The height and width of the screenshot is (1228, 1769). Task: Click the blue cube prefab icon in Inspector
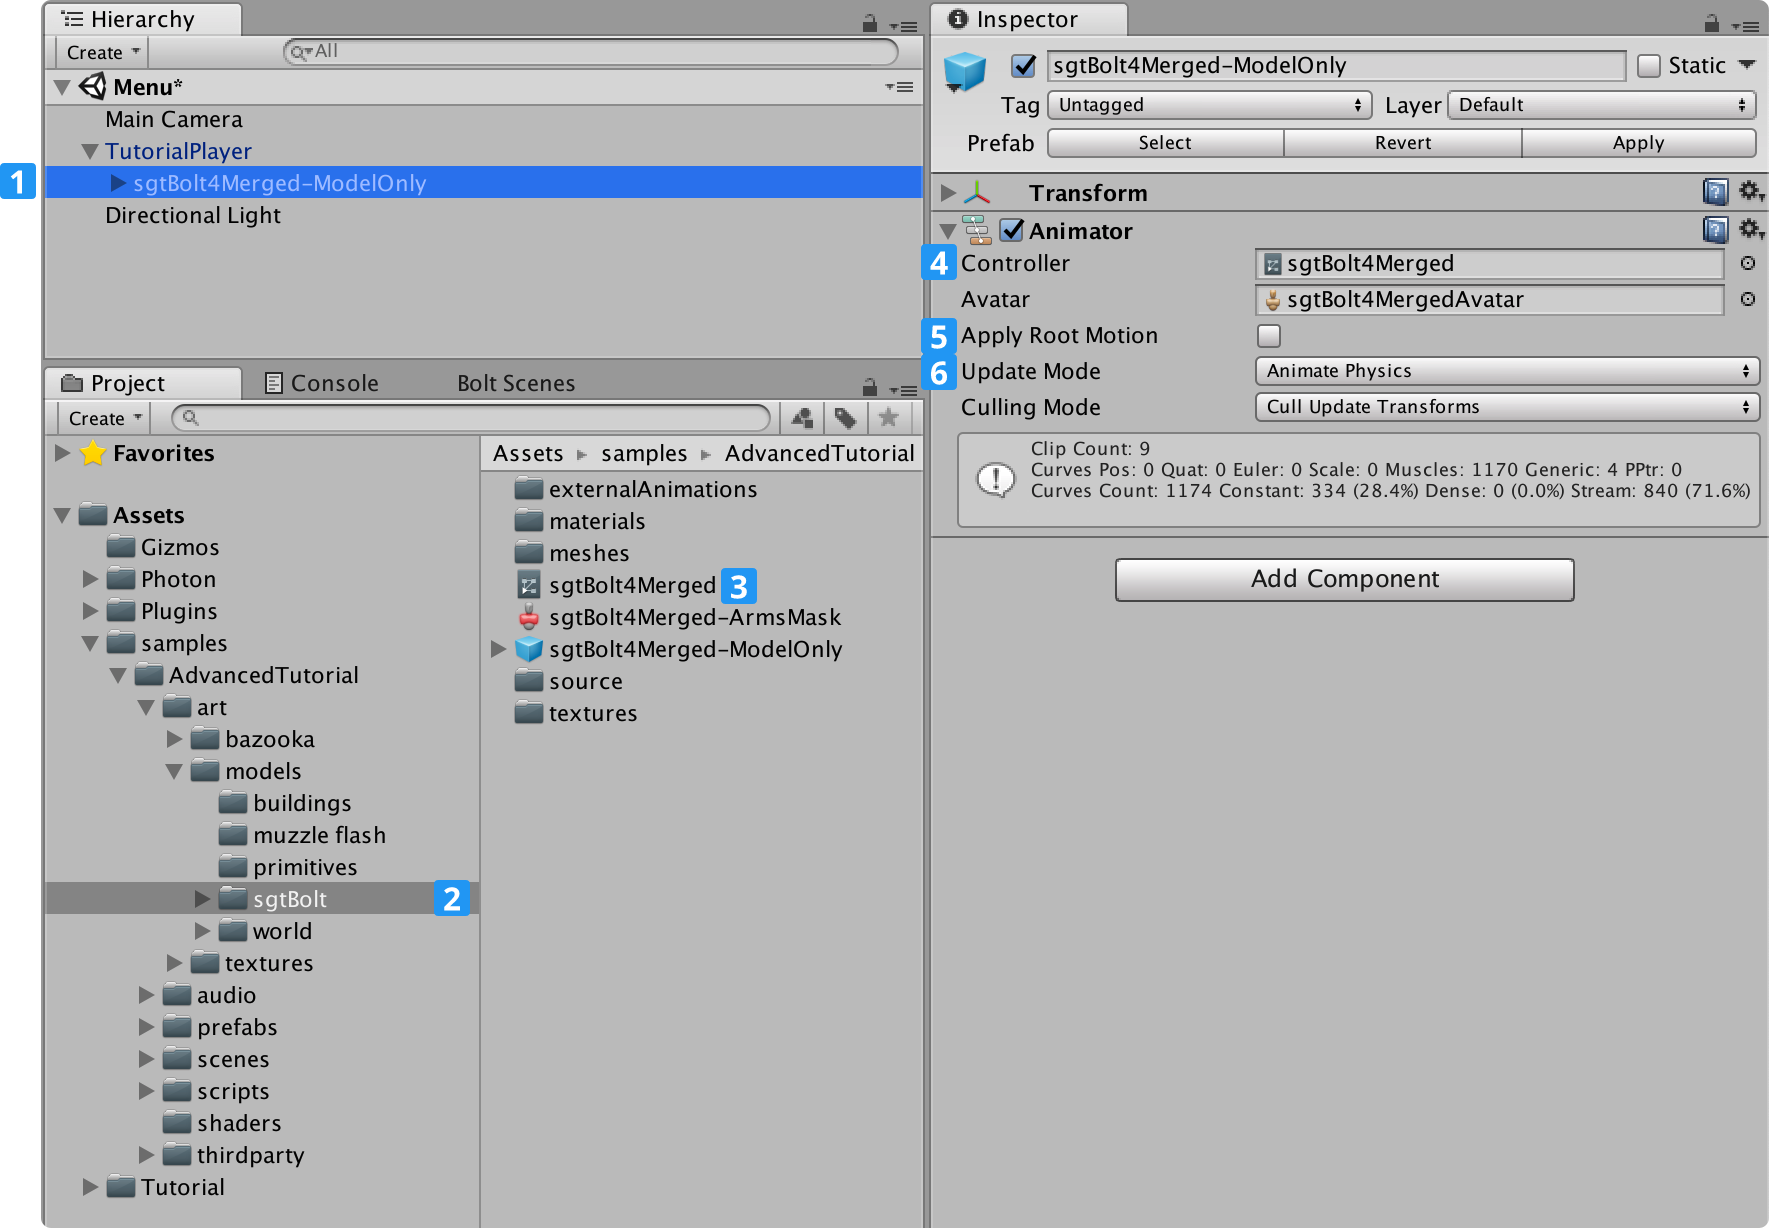965,71
